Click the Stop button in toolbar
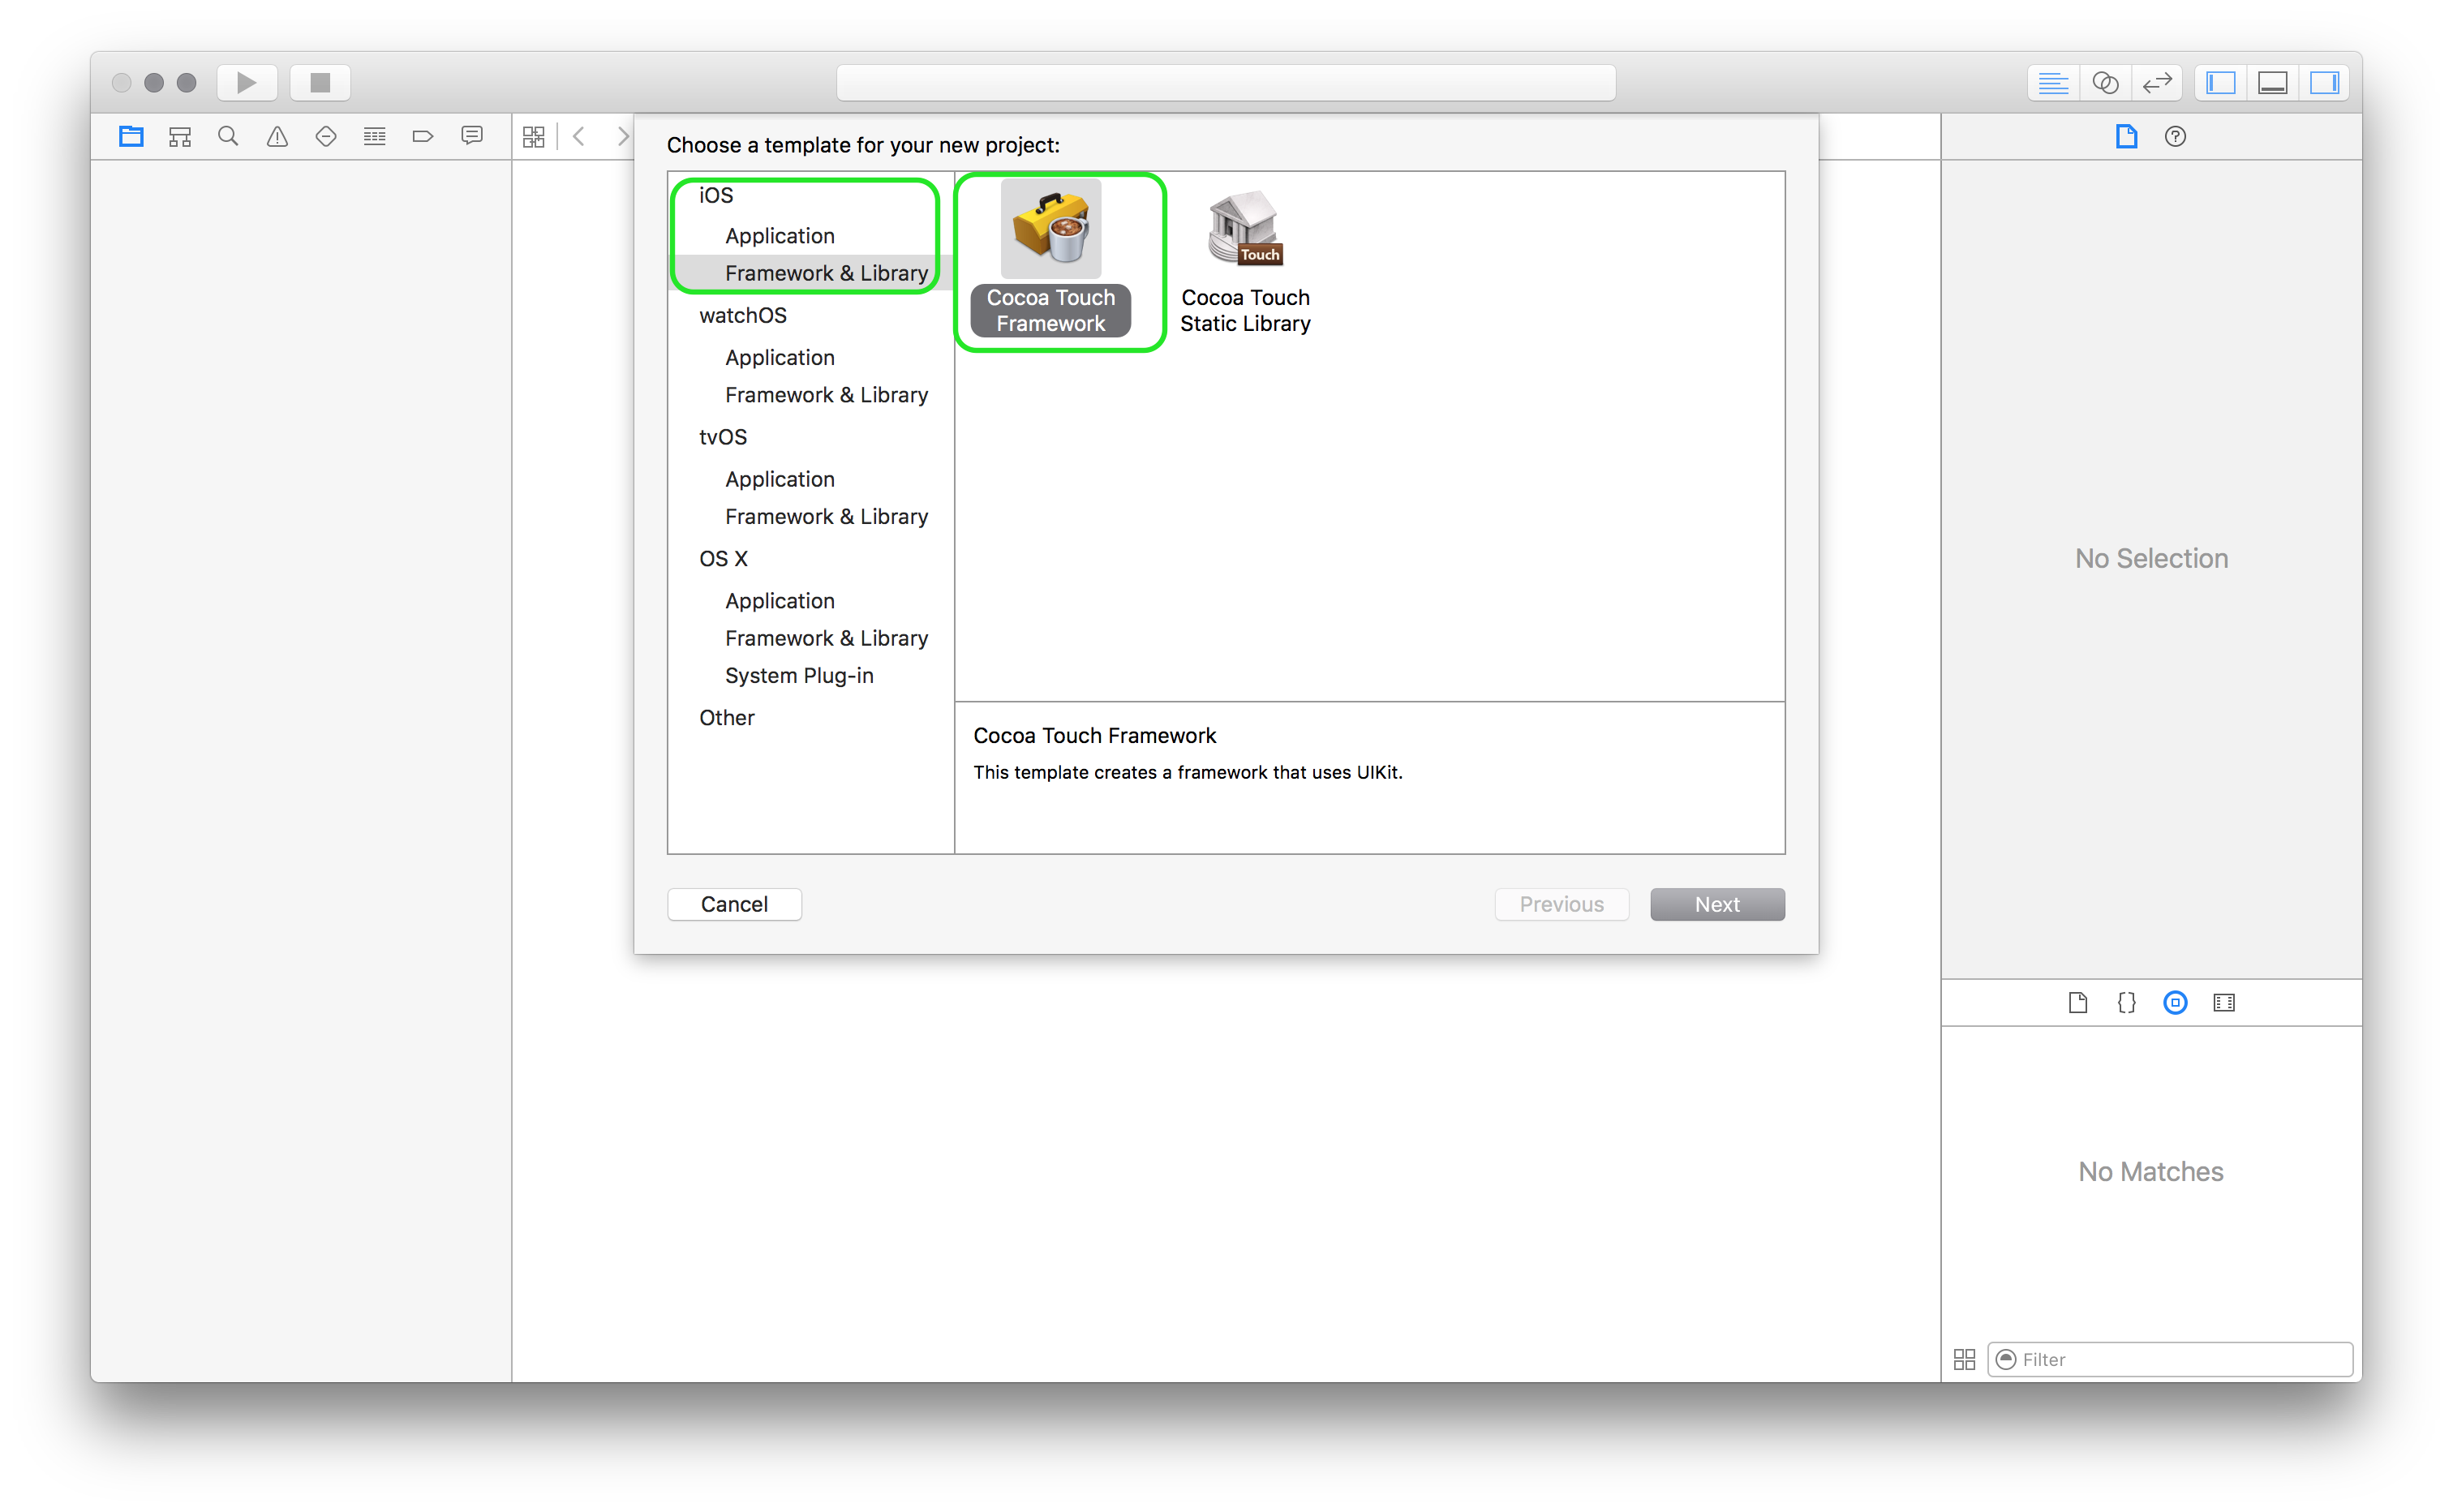The image size is (2453, 1512). click(x=320, y=82)
